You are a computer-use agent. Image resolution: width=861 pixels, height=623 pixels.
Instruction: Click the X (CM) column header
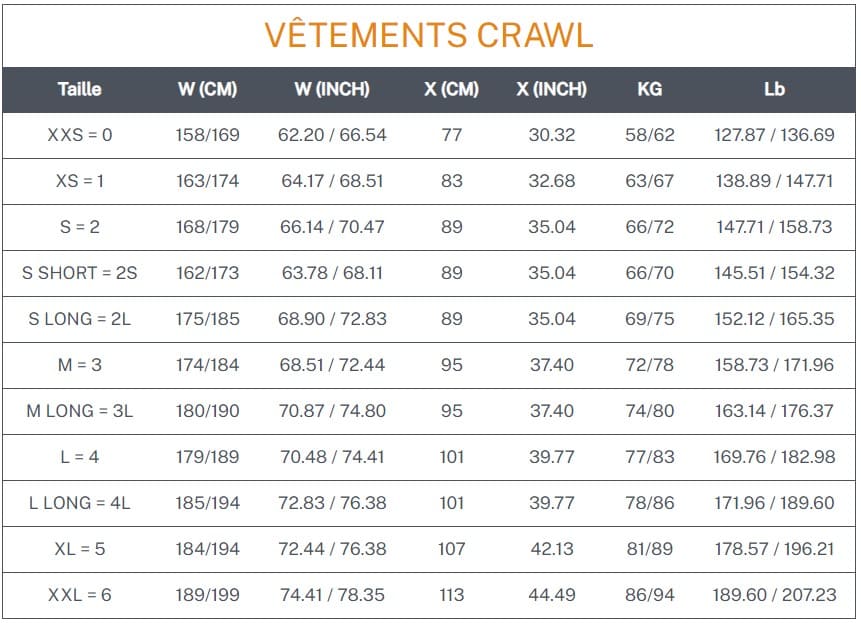pyautogui.click(x=451, y=89)
